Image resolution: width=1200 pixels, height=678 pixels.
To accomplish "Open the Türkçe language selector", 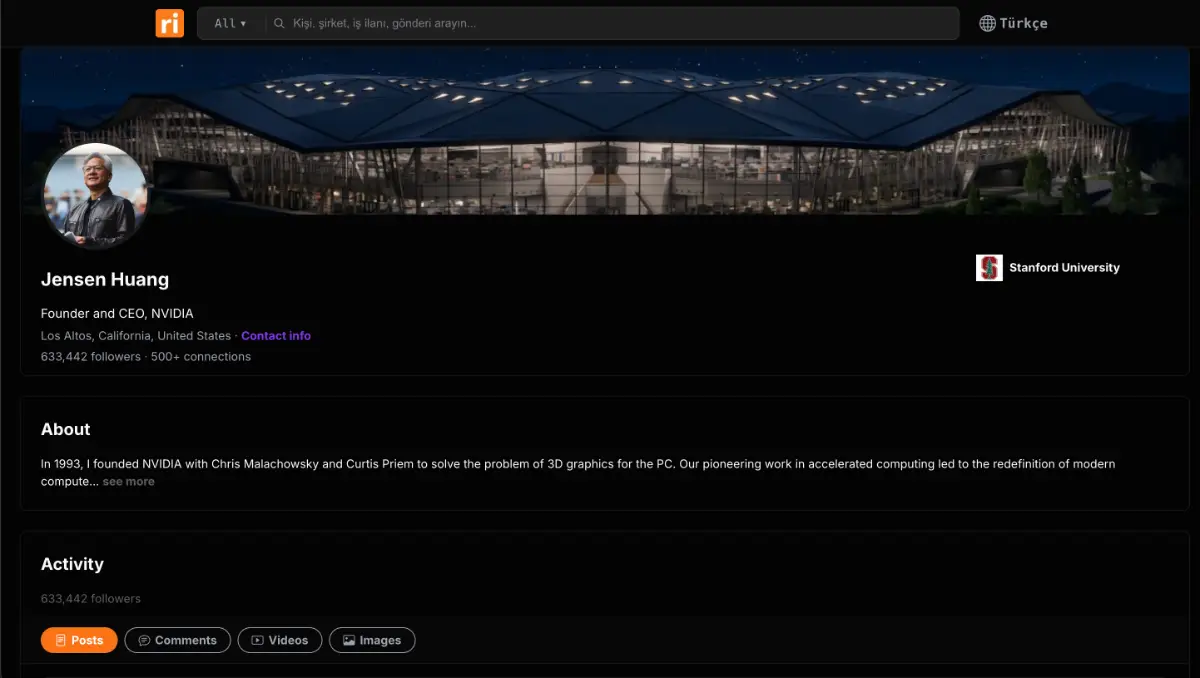I will 1013,23.
